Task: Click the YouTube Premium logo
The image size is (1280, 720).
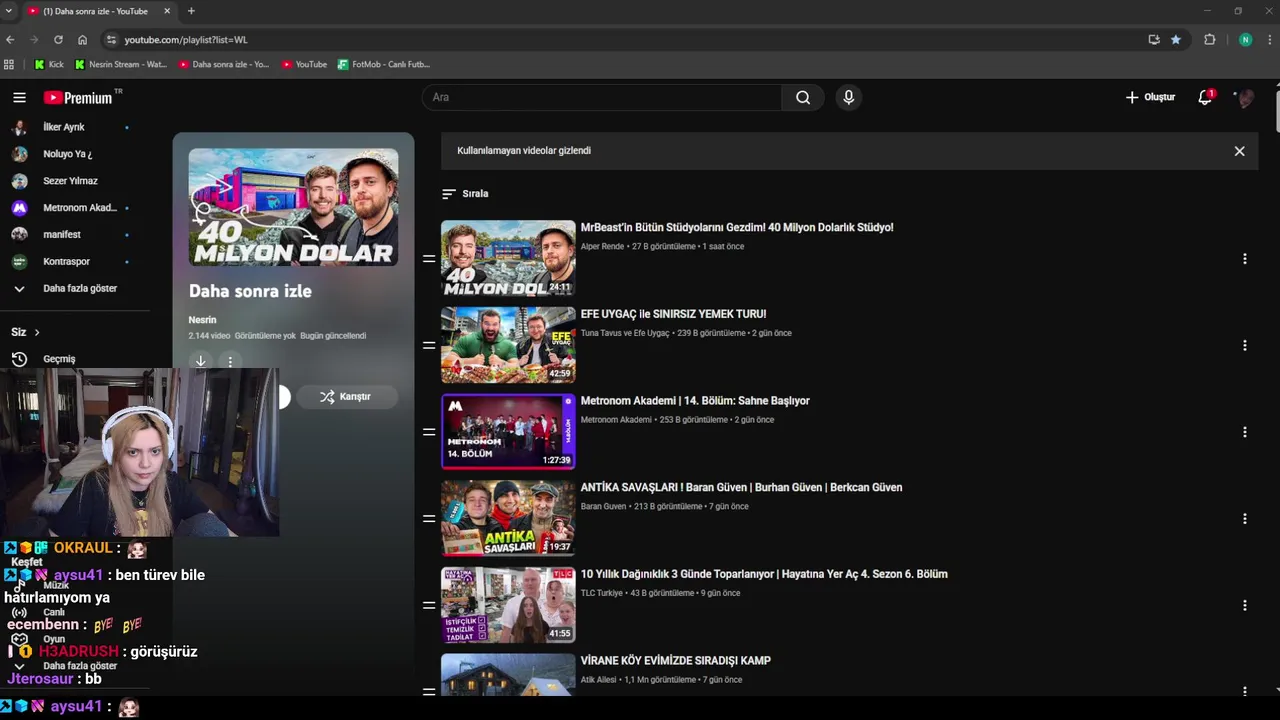Action: click(78, 98)
